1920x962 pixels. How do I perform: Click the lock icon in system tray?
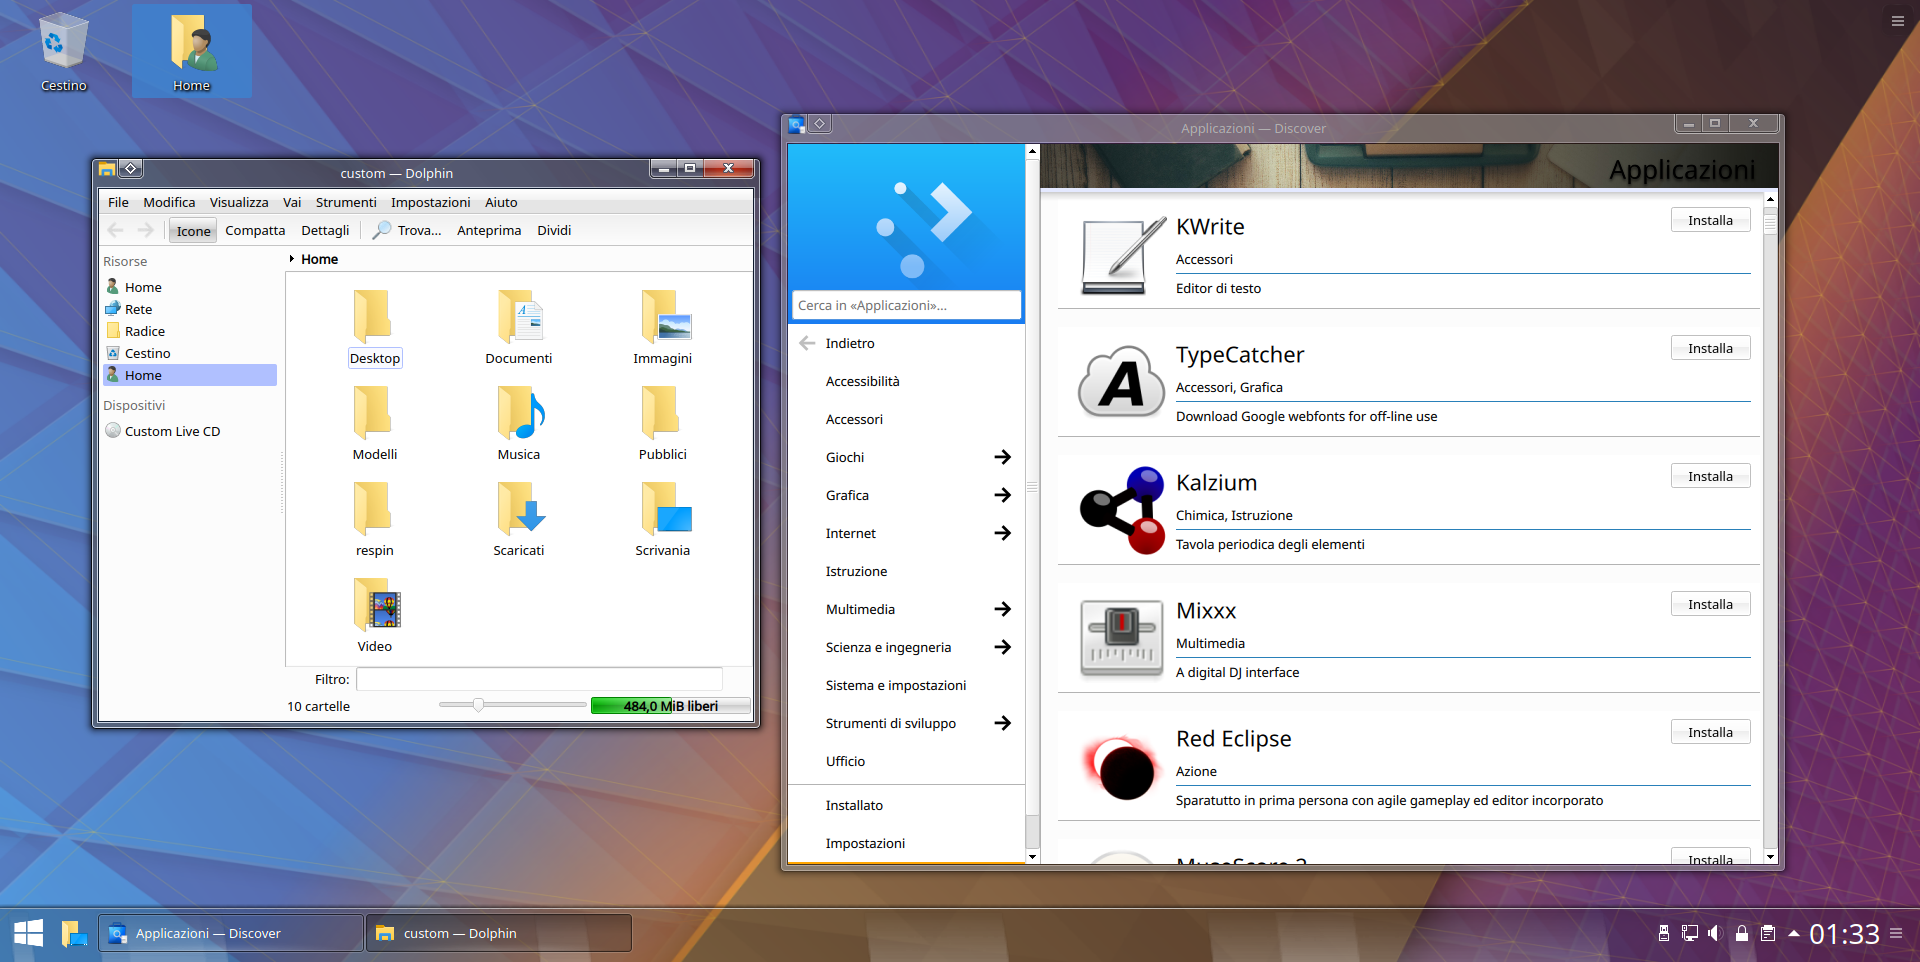(x=1741, y=933)
